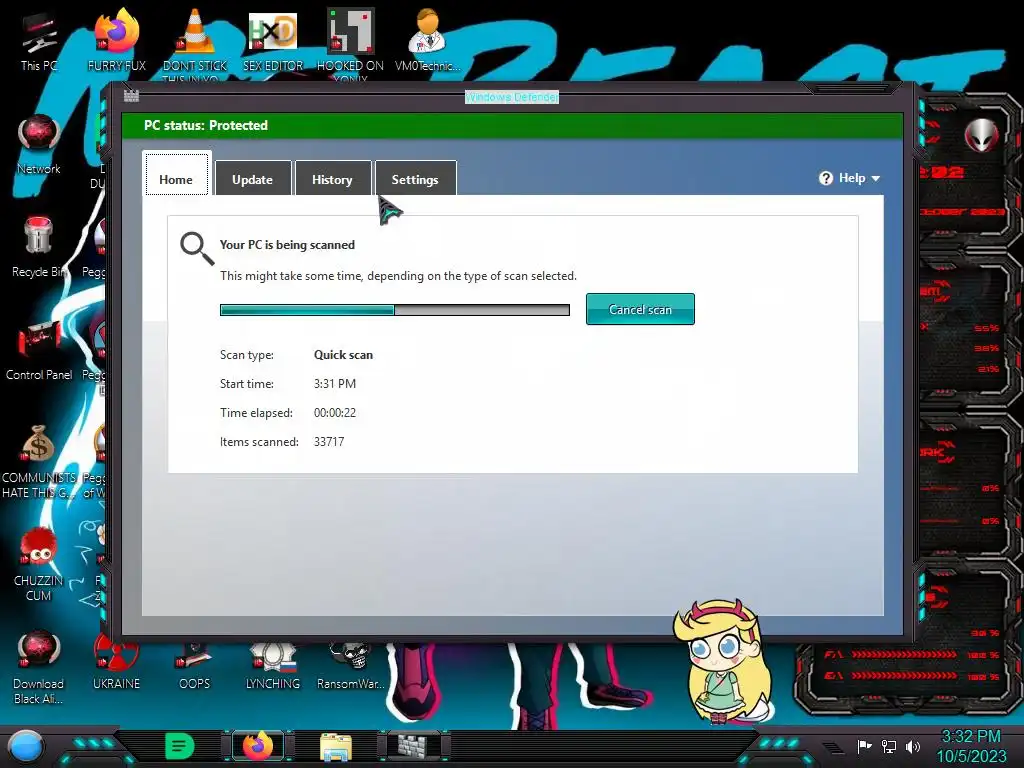The width and height of the screenshot is (1024, 768).
Task: Click the Your PC is being scanned heading
Action: pyautogui.click(x=287, y=245)
